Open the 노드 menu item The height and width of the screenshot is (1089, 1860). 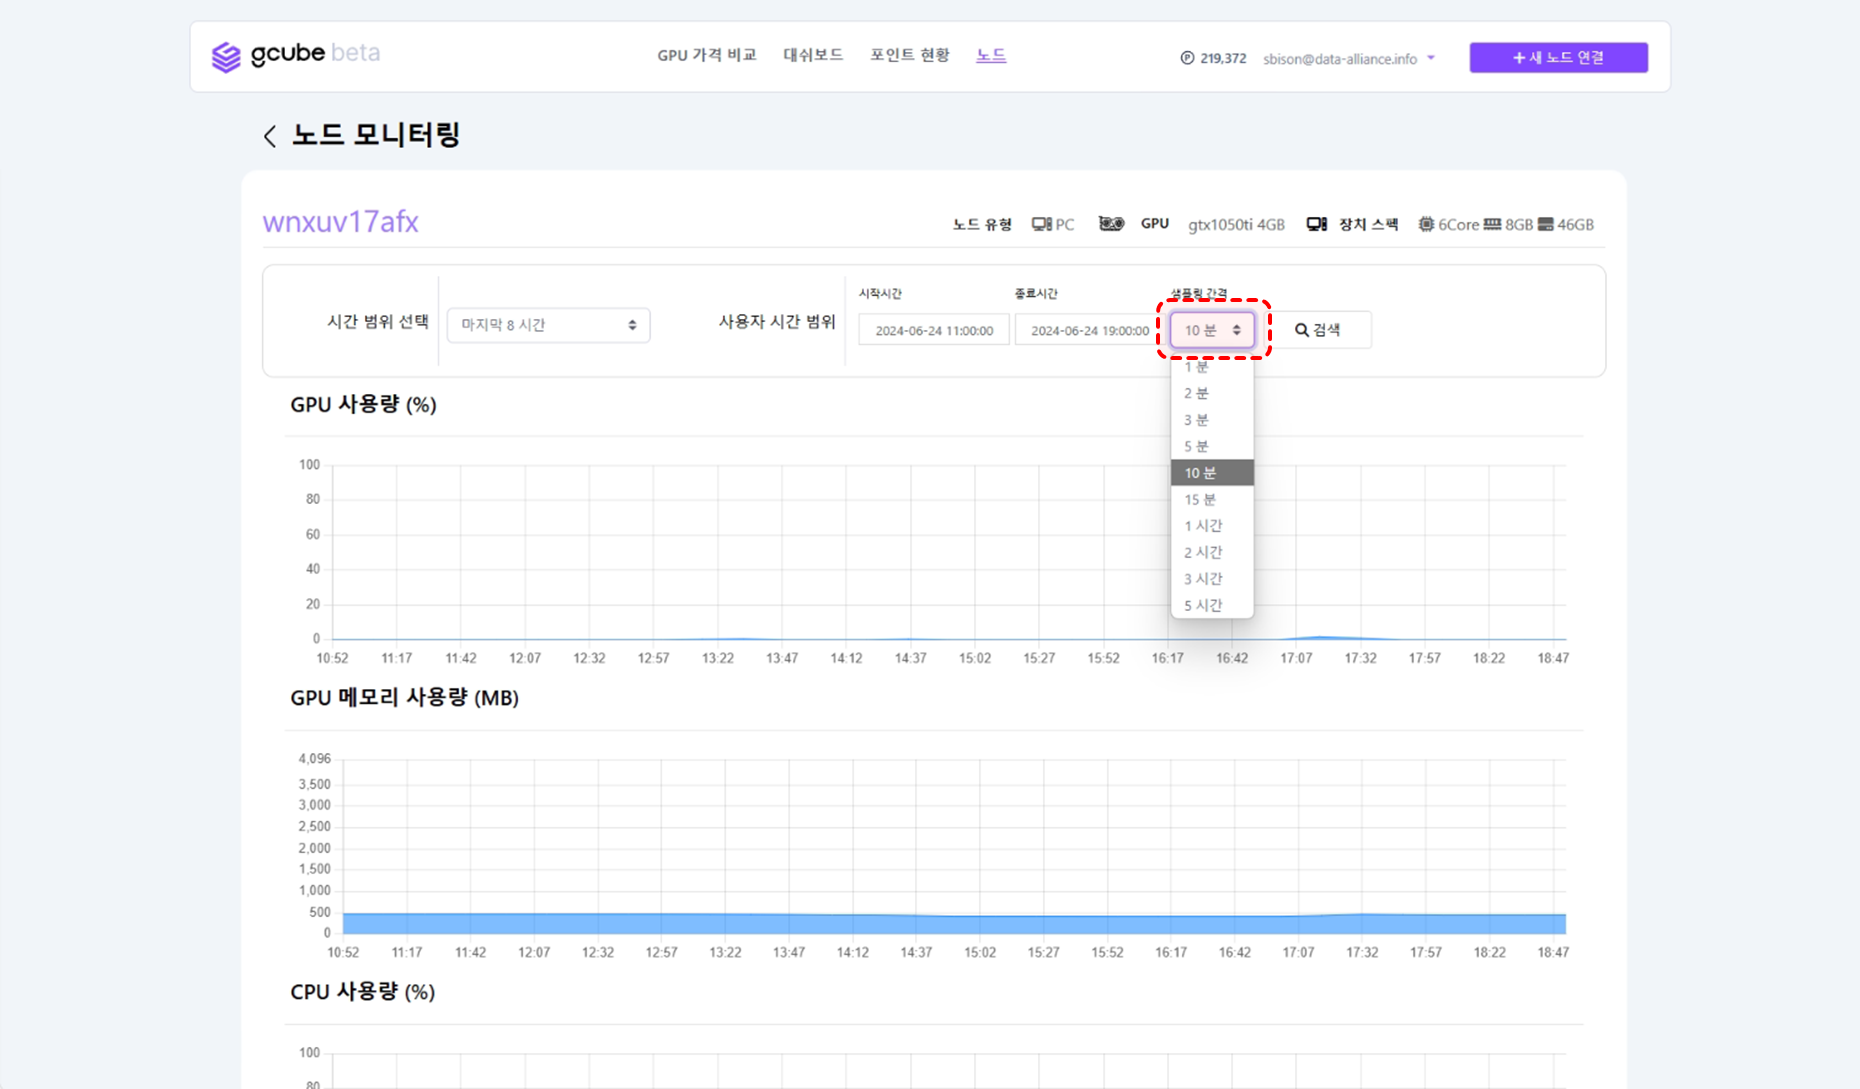991,55
